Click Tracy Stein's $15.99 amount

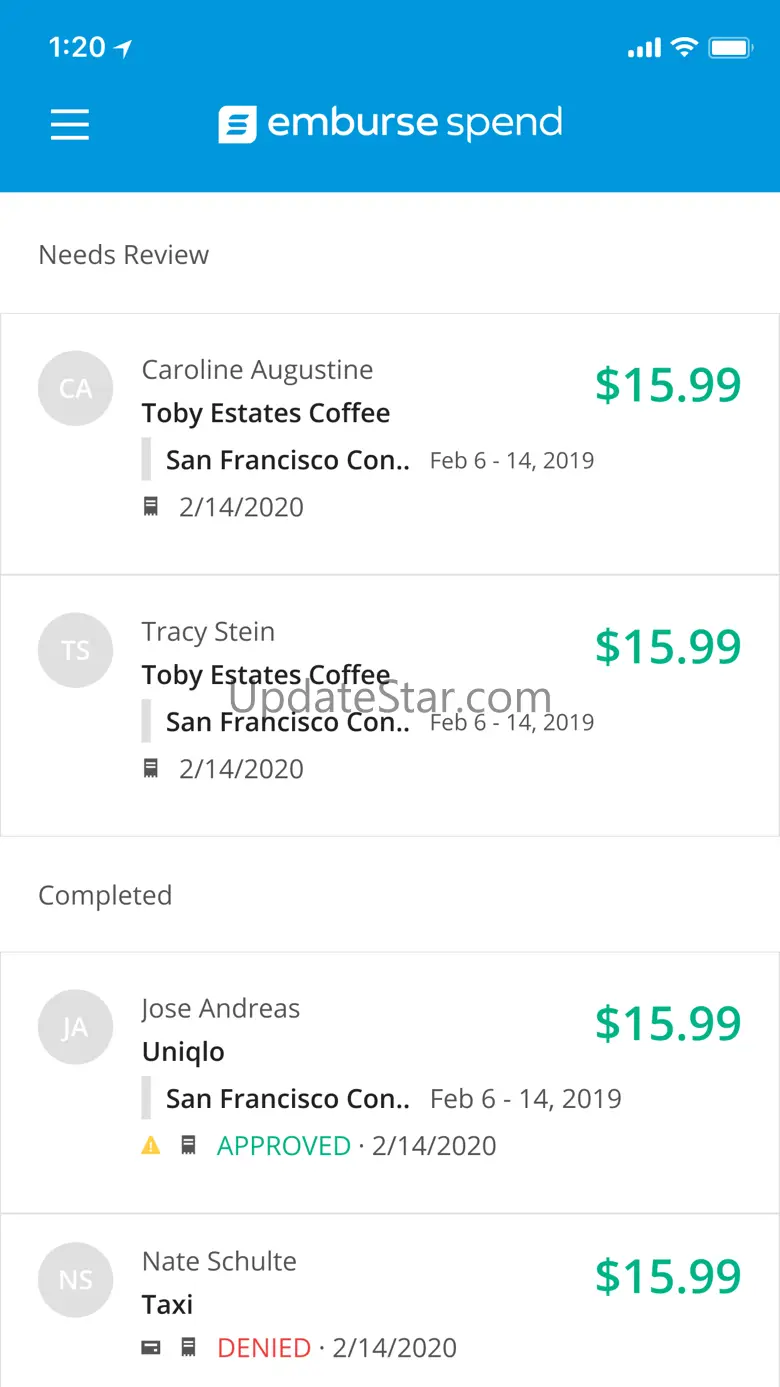[668, 647]
